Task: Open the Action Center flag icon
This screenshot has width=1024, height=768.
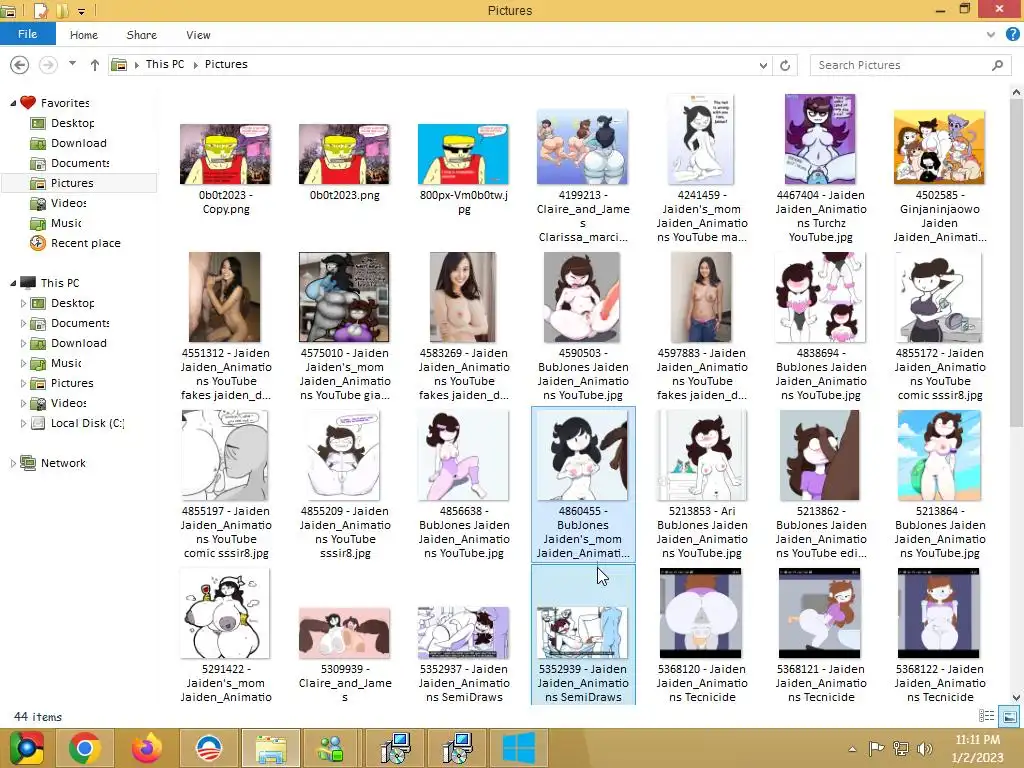Action: point(876,748)
